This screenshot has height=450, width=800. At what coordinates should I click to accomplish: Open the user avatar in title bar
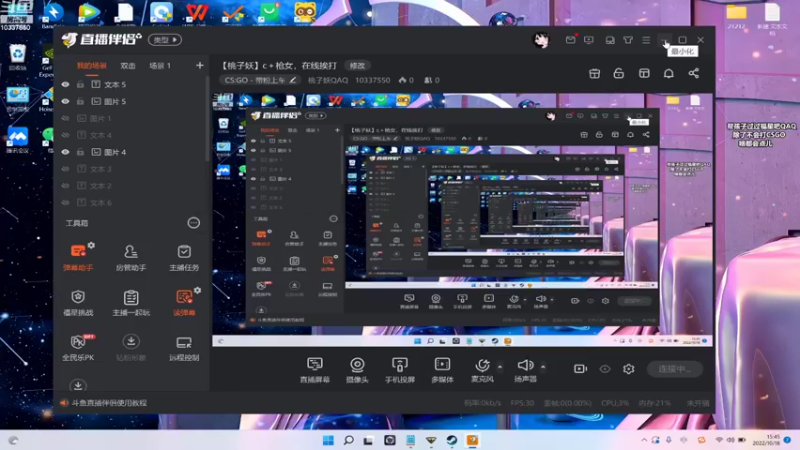tap(541, 40)
